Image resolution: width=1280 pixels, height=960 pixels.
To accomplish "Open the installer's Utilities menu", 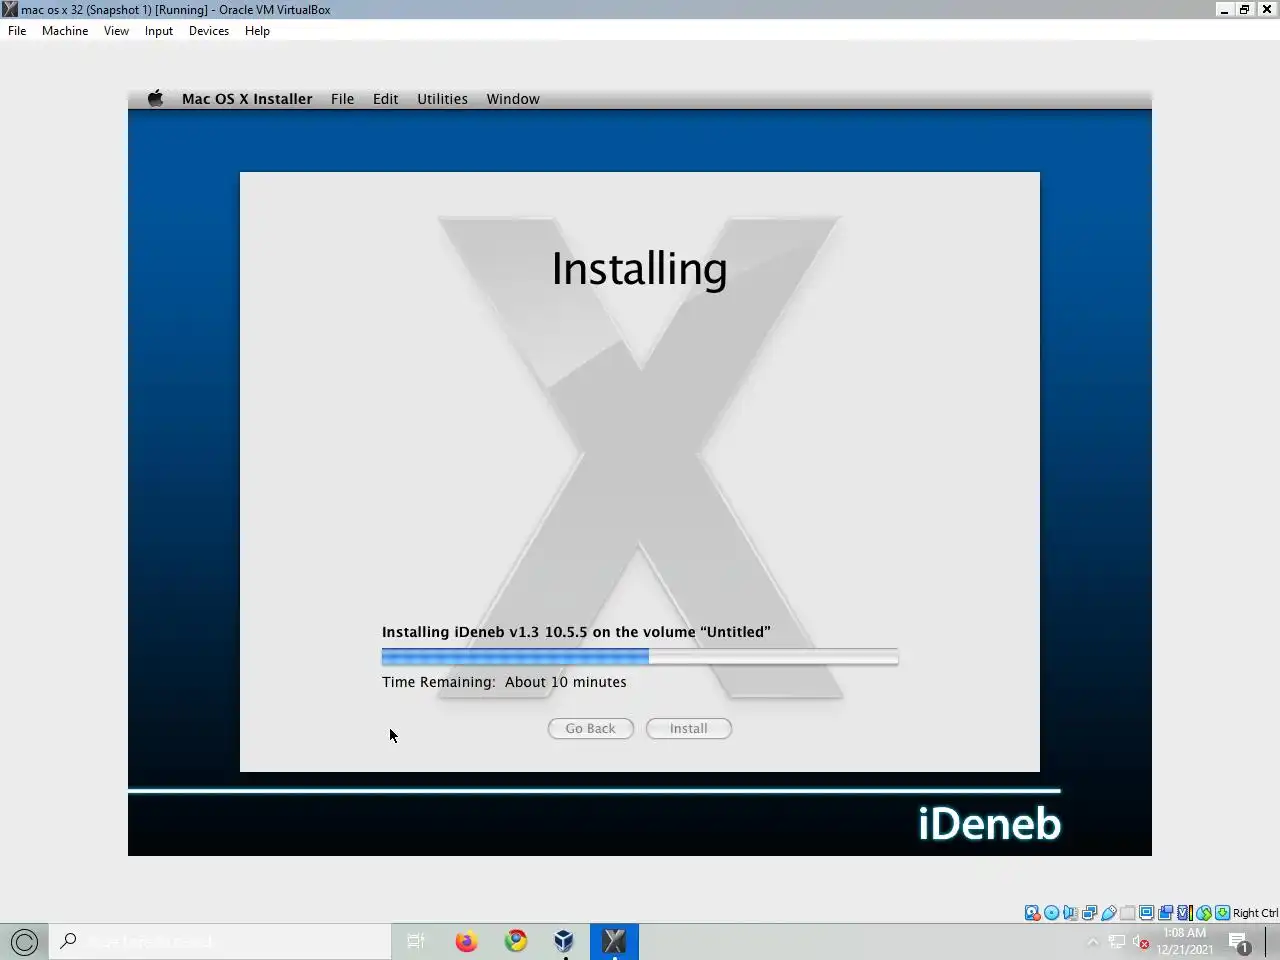I will point(442,99).
